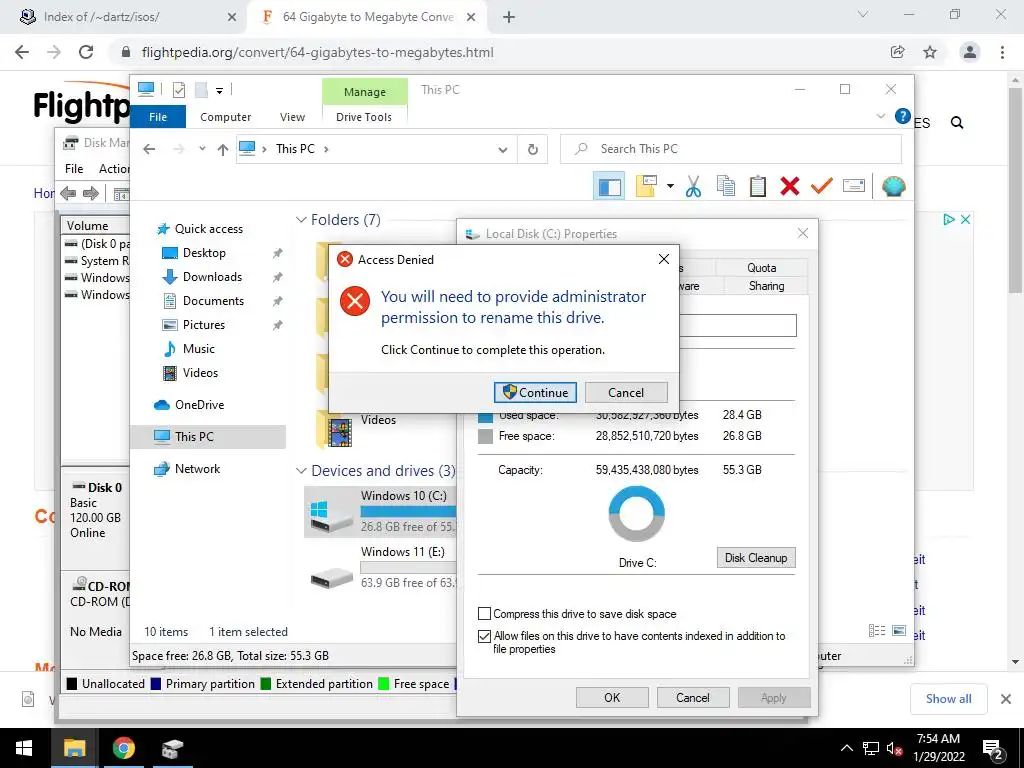1024x768 pixels.
Task: Open the Chrome tab search chevron
Action: click(x=863, y=14)
